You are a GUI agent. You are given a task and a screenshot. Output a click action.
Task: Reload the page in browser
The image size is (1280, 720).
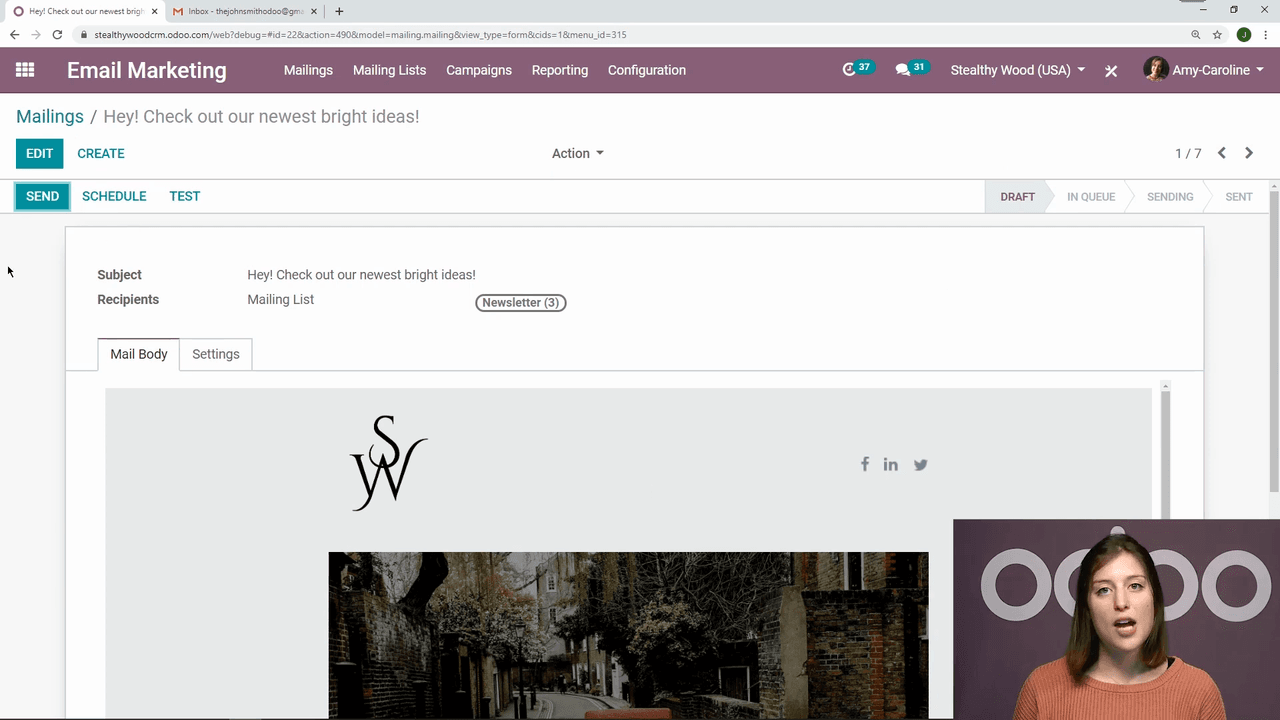click(57, 34)
